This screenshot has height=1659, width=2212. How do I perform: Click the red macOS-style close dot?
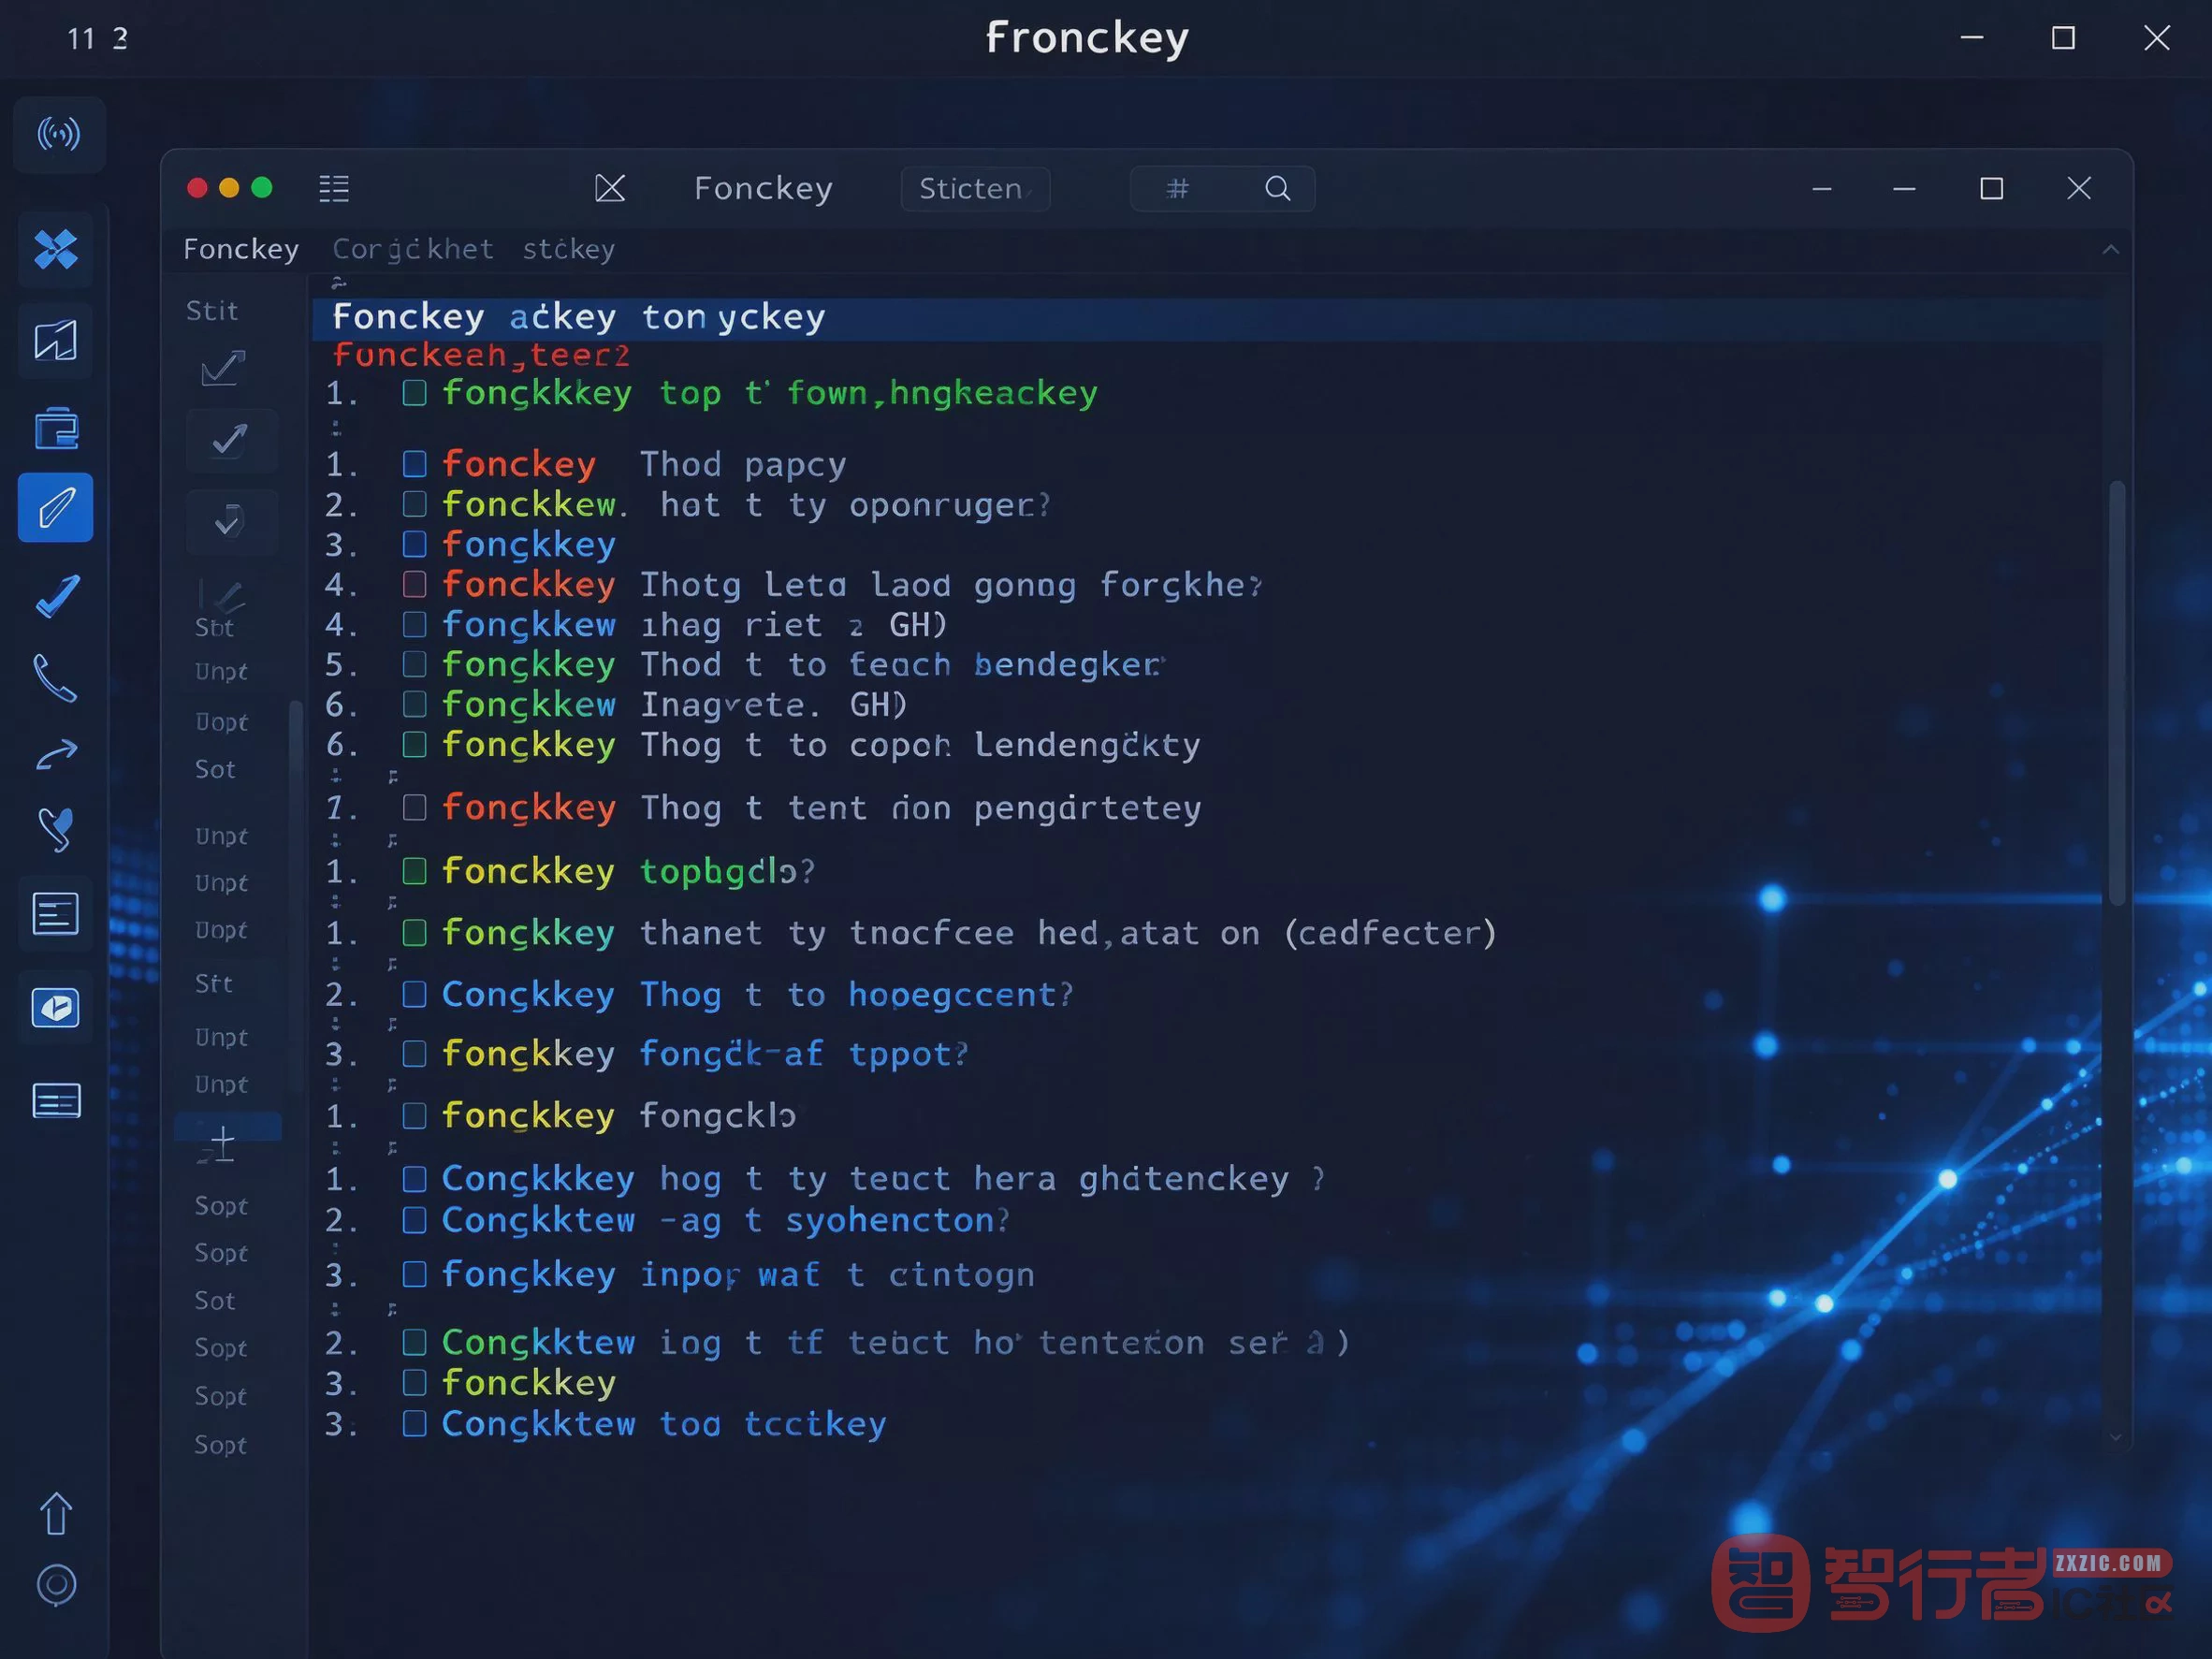click(197, 188)
